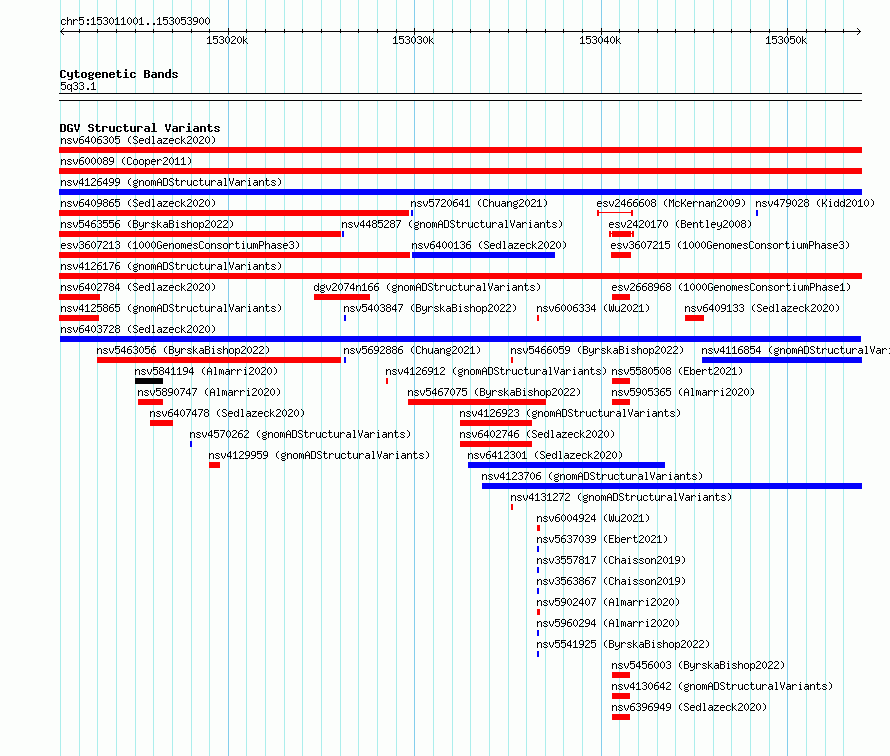Image resolution: width=890 pixels, height=756 pixels.
Task: Select the 5q33.1 cytogenetic band label
Action: tap(78, 86)
